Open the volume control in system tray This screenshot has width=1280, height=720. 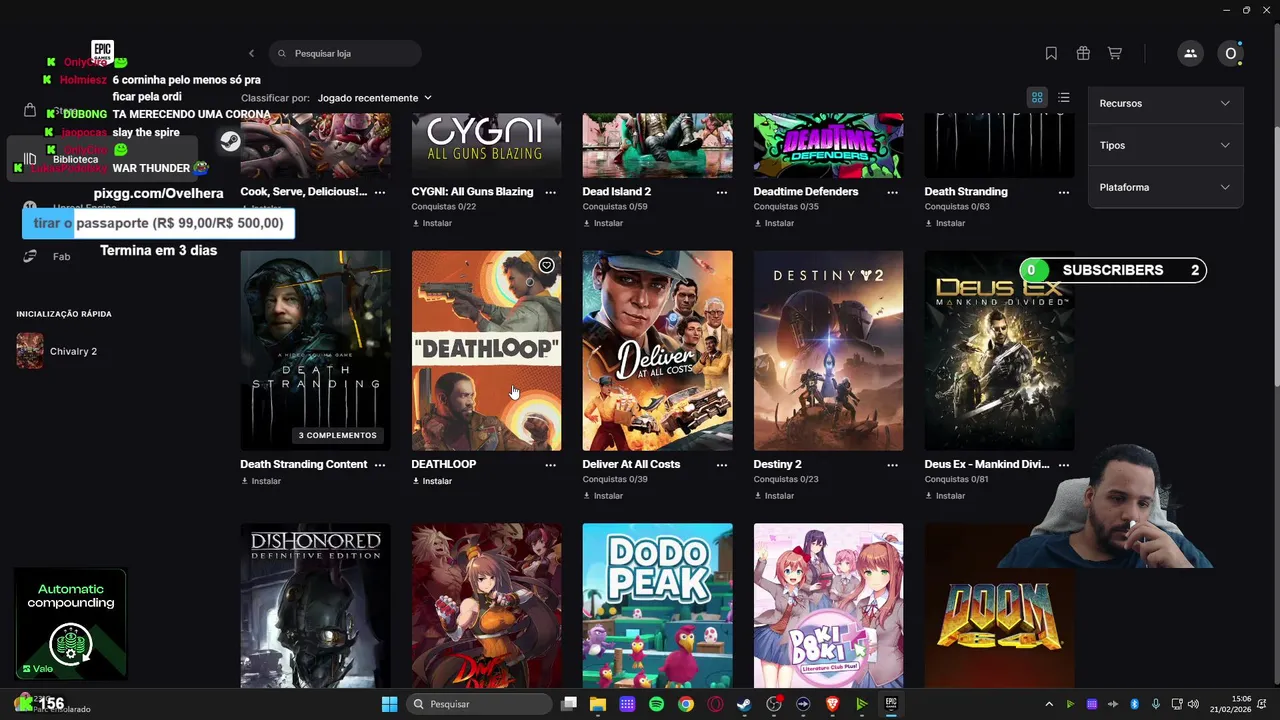click(x=1193, y=704)
